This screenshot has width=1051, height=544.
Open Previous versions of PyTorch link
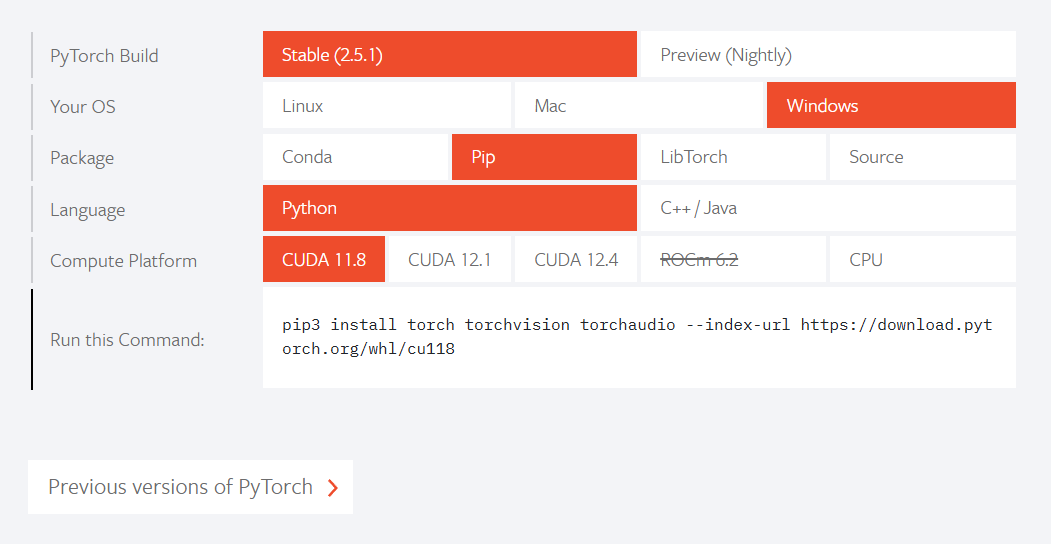pos(190,487)
